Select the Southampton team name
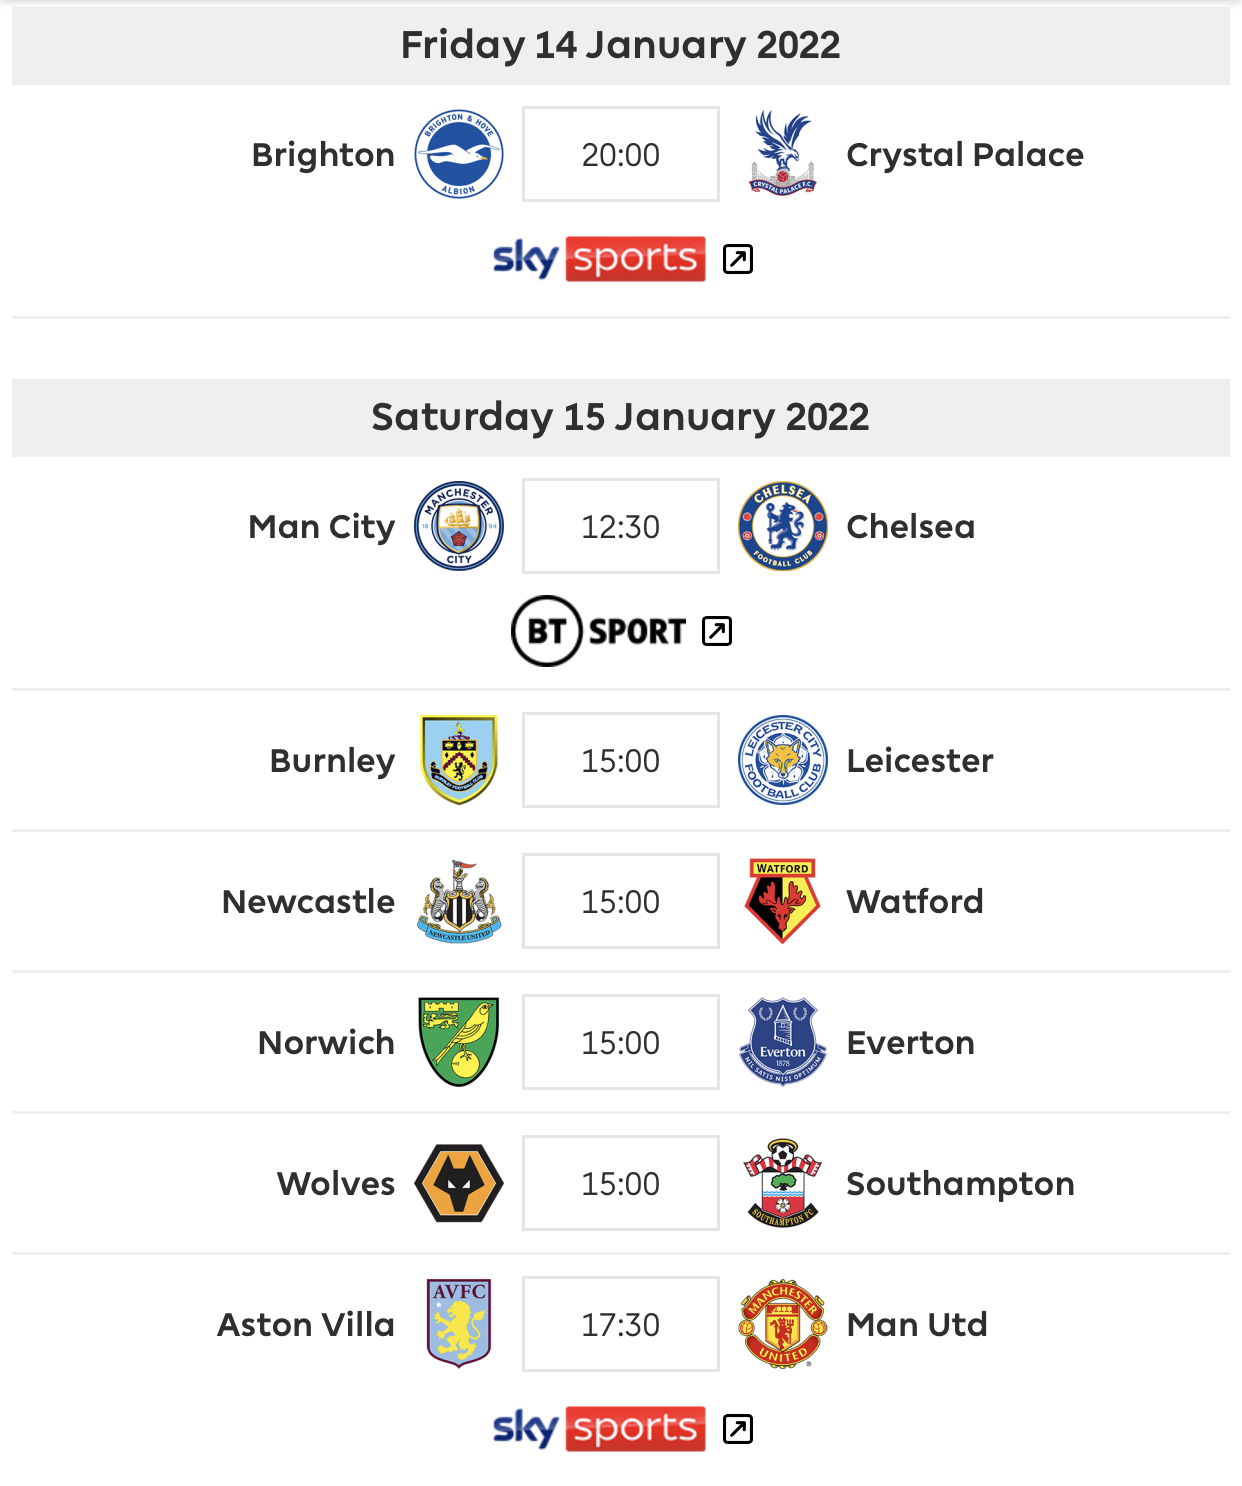This screenshot has width=1242, height=1486. 960,1184
